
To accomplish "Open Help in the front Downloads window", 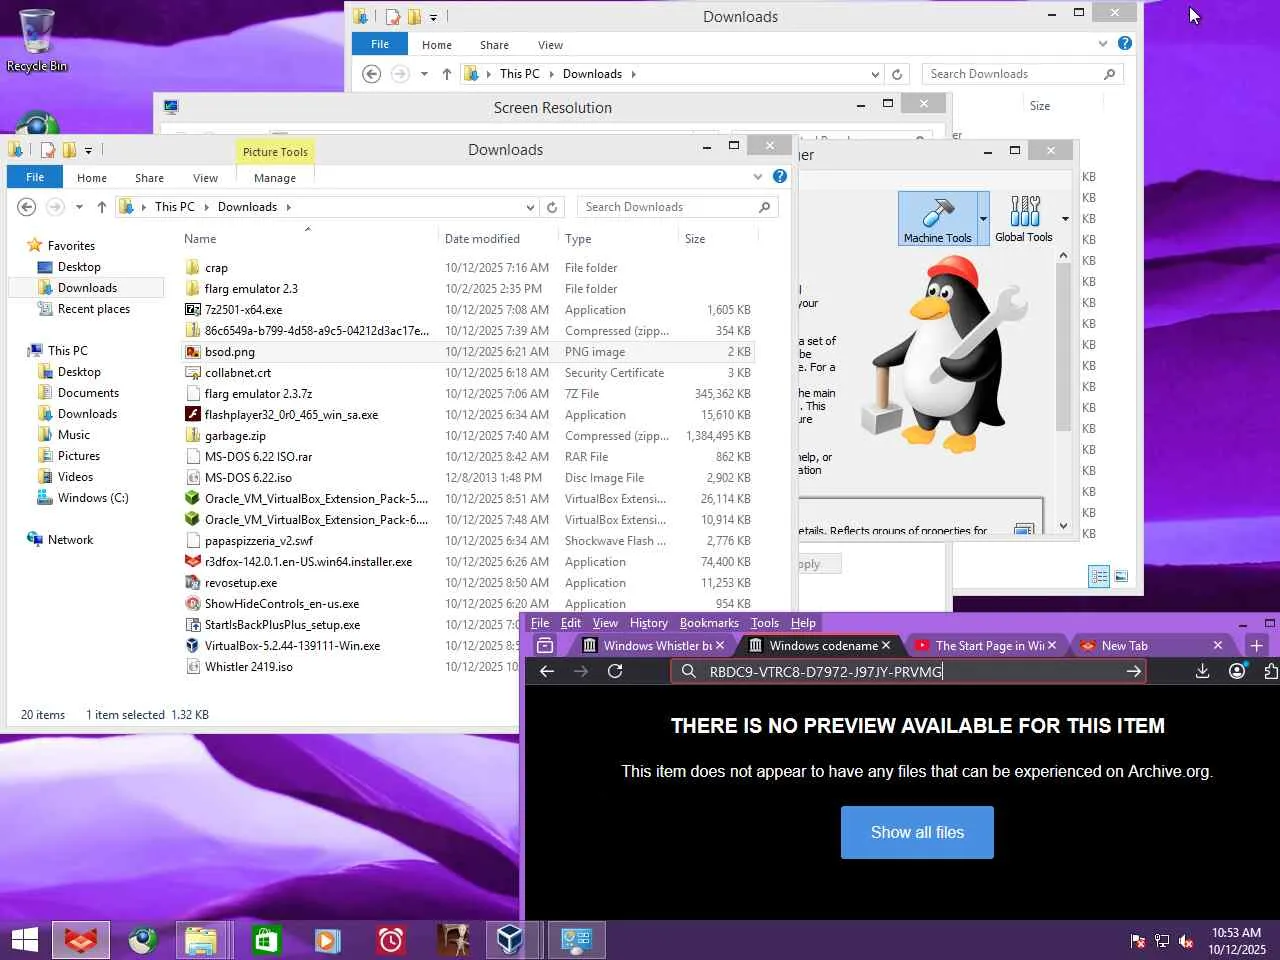I will click(x=780, y=177).
